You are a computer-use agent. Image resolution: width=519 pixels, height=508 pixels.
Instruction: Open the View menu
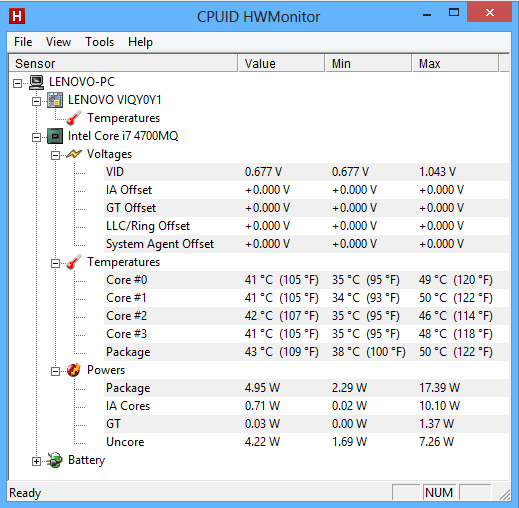pos(58,42)
